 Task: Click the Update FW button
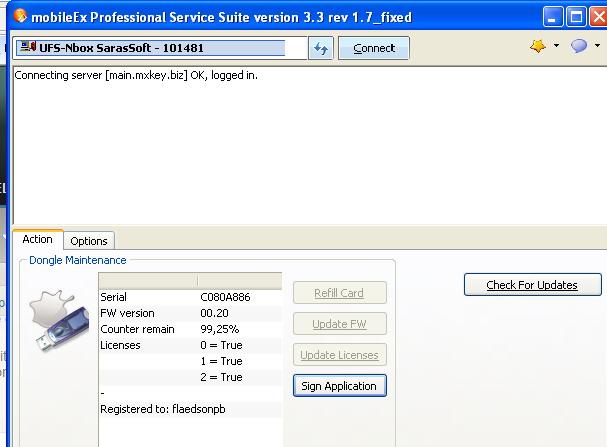(x=339, y=324)
